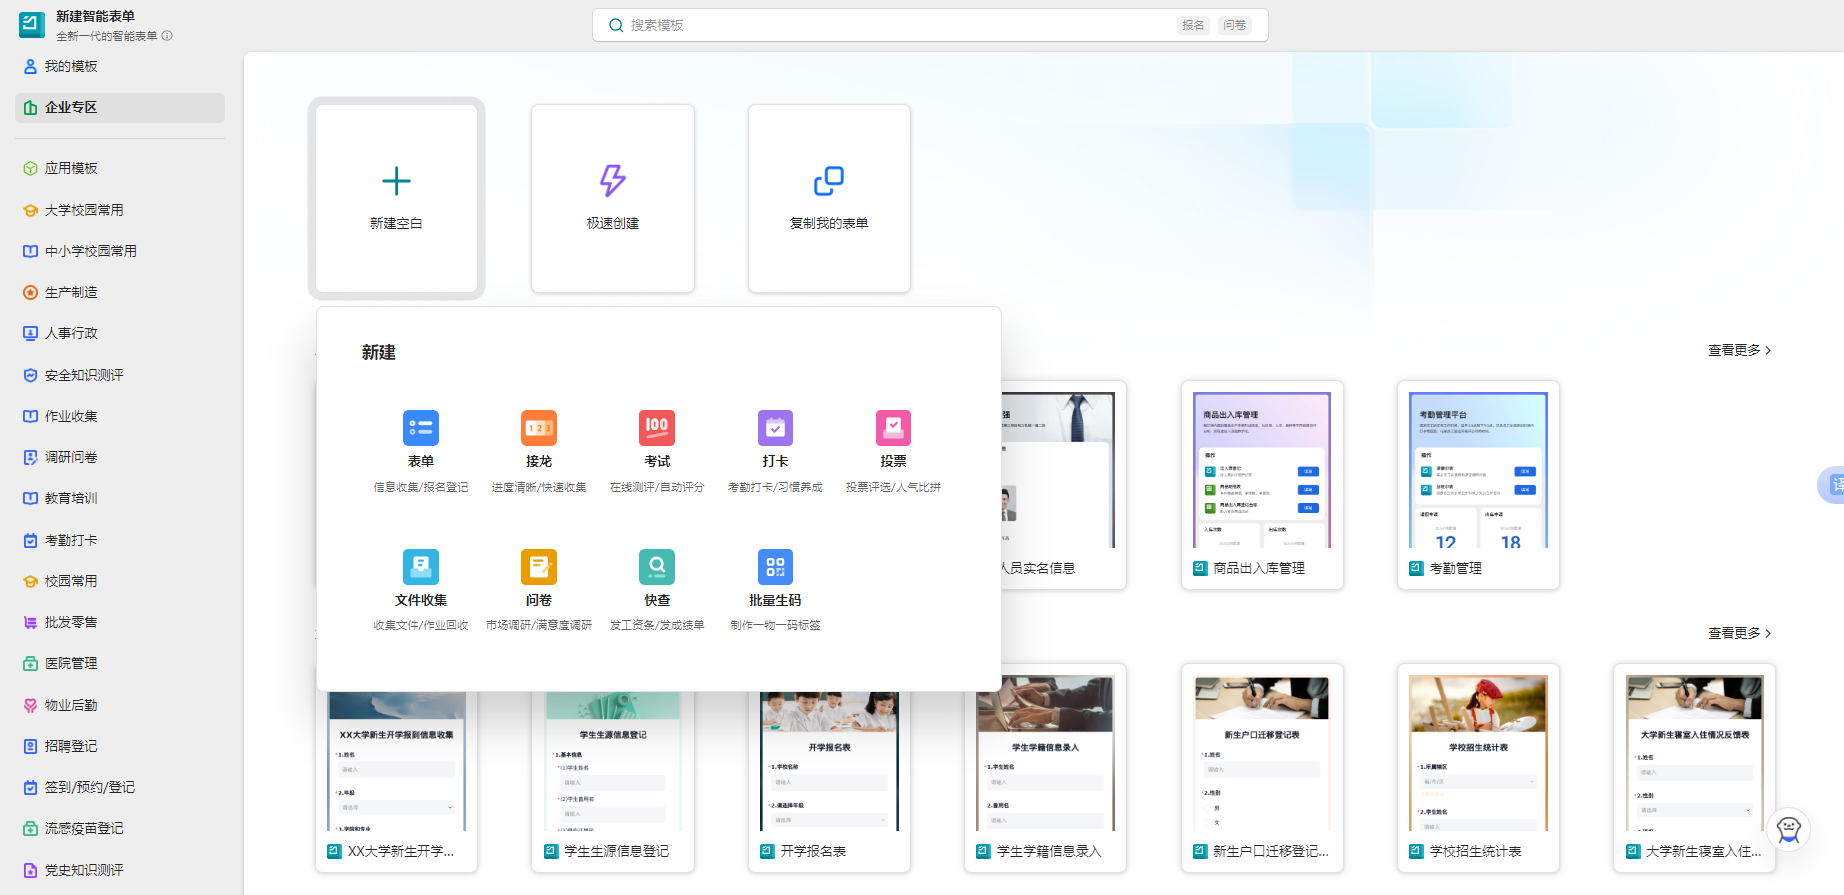Choose the 快查 quick lookup icon
The image size is (1844, 895).
click(657, 567)
